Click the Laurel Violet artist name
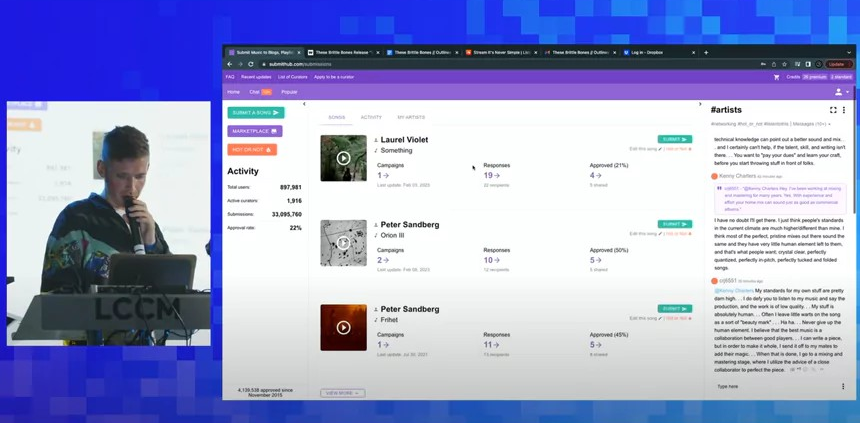This screenshot has width=860, height=423. 404,140
